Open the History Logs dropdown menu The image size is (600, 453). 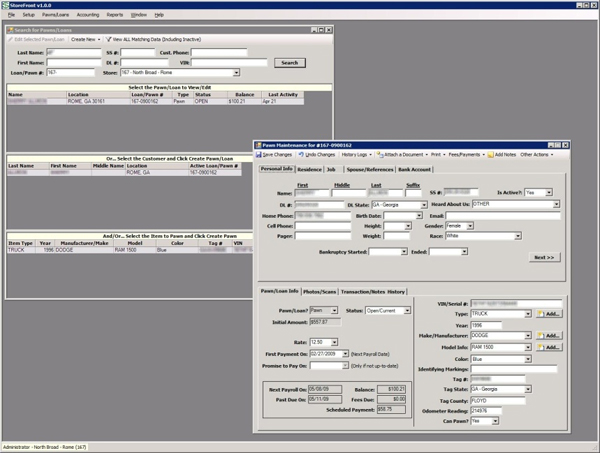[x=357, y=155]
